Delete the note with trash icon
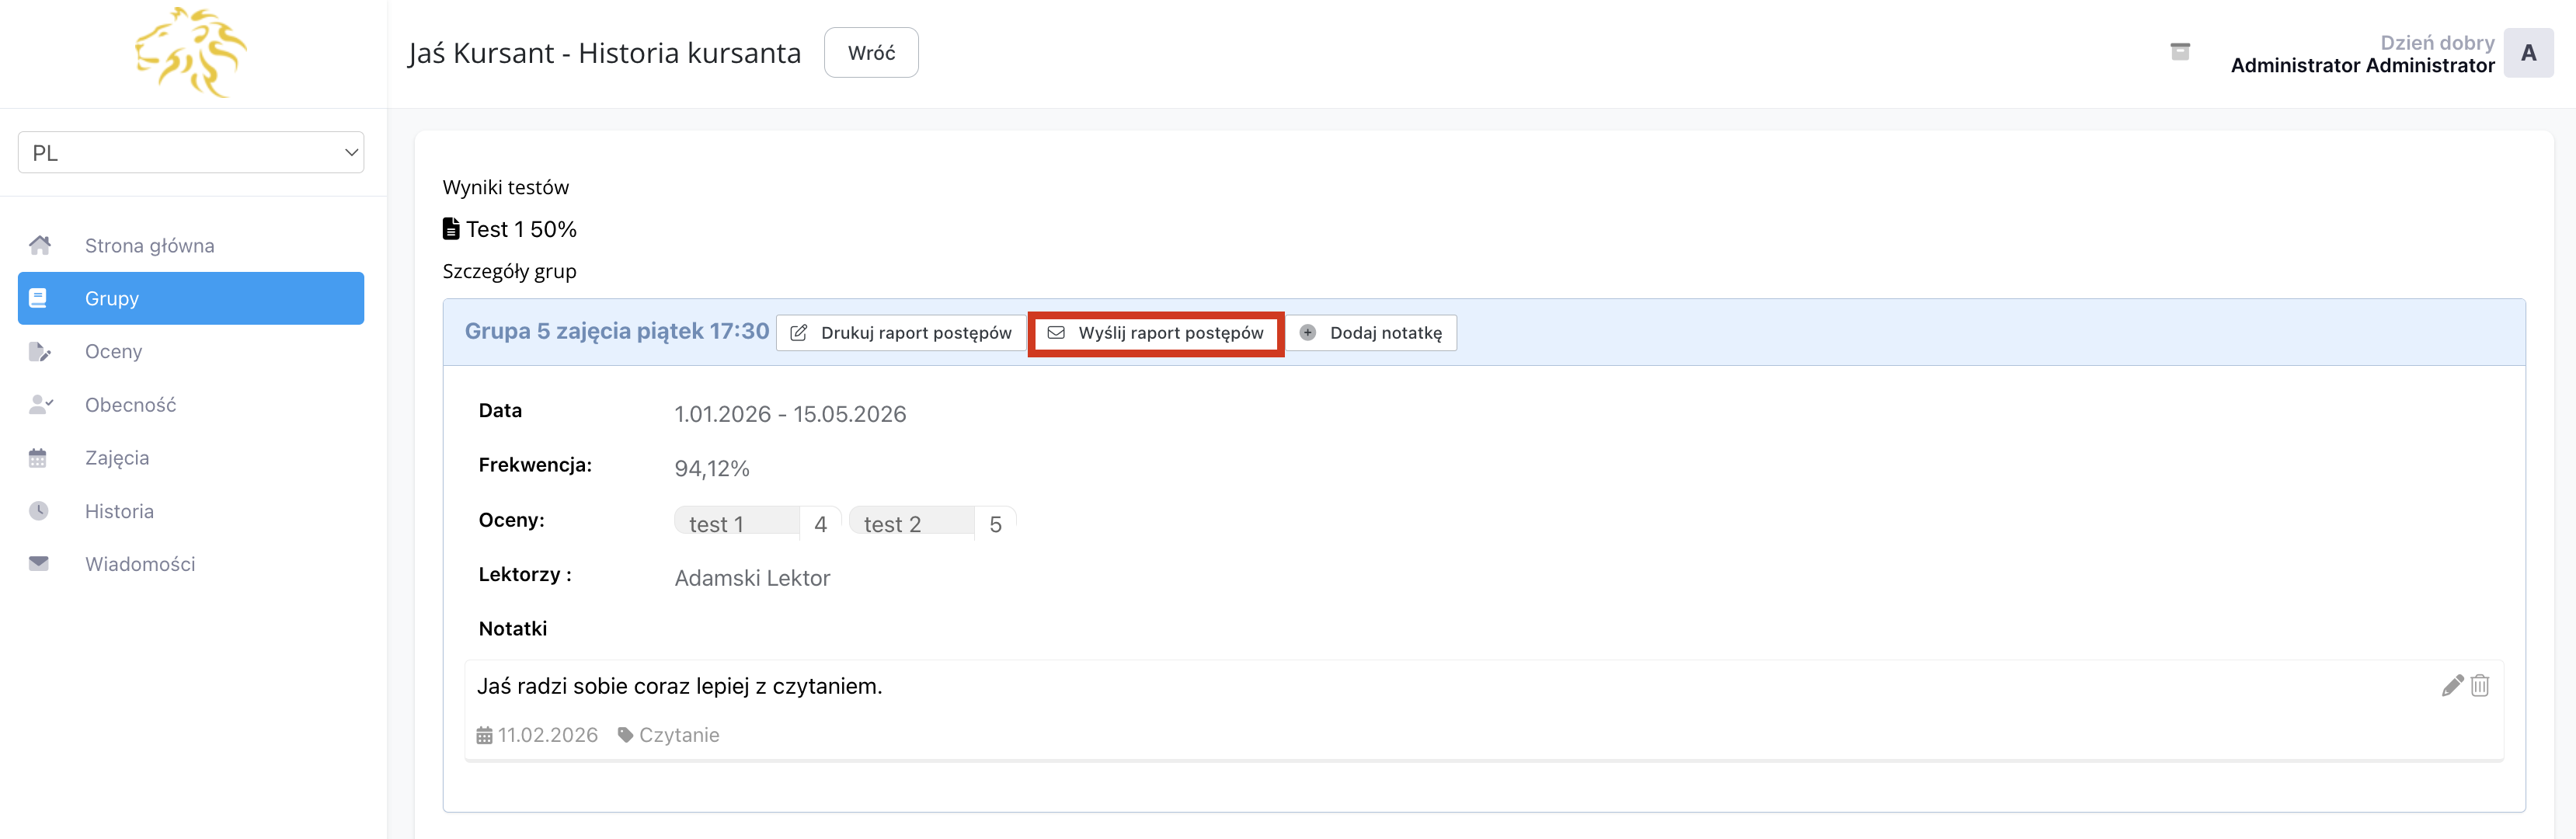2576x839 pixels. click(x=2480, y=685)
